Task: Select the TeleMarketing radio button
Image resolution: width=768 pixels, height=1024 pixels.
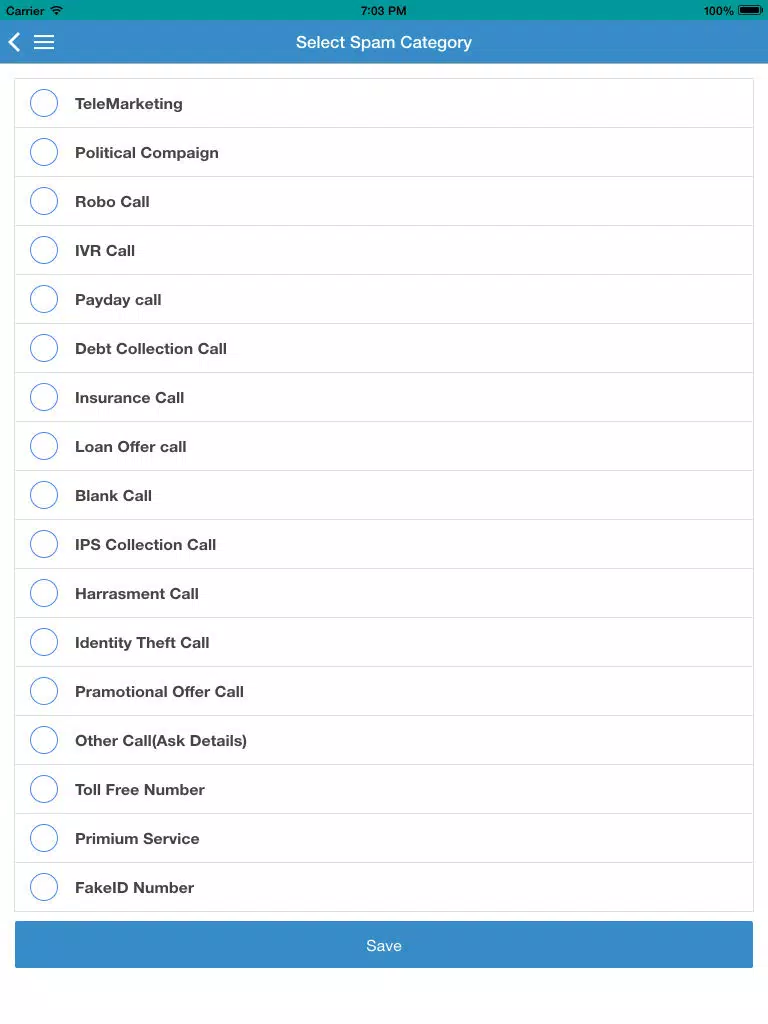Action: (44, 103)
